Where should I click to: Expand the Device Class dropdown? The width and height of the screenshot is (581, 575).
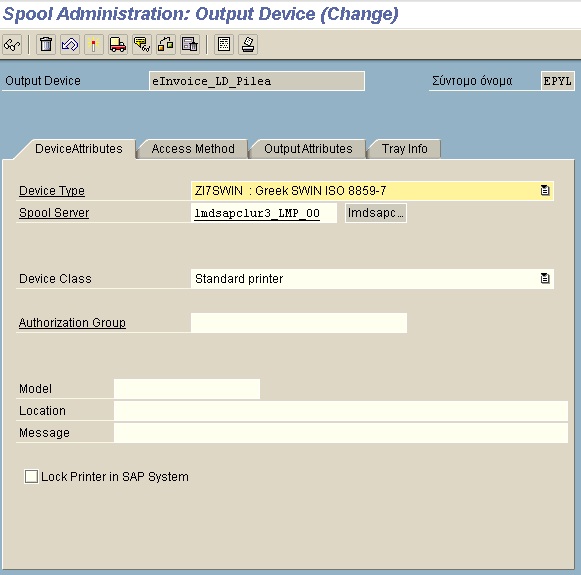(x=545, y=278)
